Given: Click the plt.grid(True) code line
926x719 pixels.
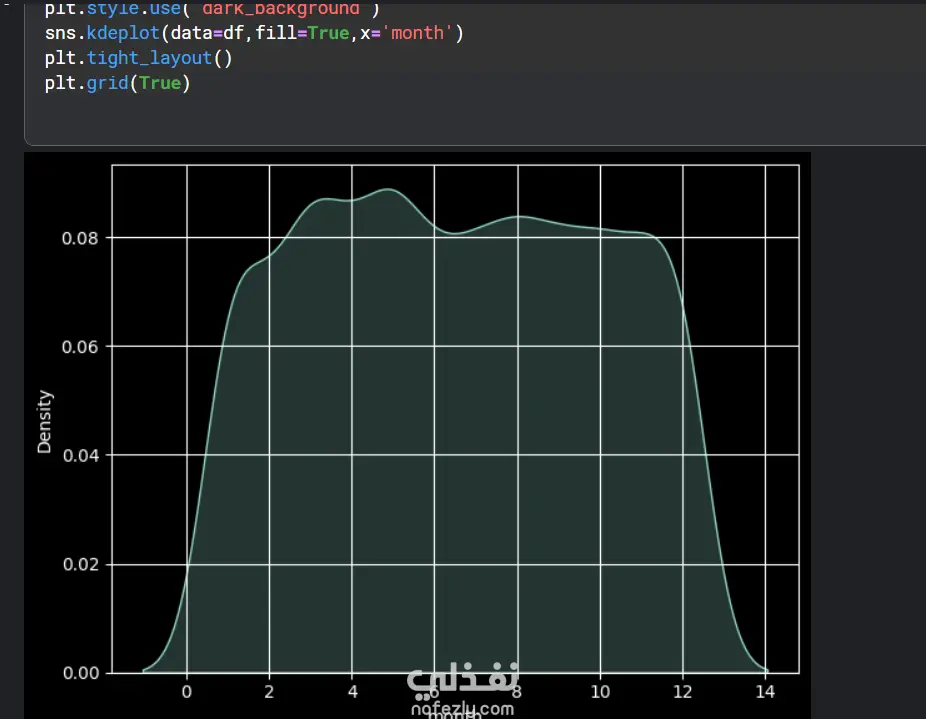Looking at the screenshot, I should coord(118,83).
